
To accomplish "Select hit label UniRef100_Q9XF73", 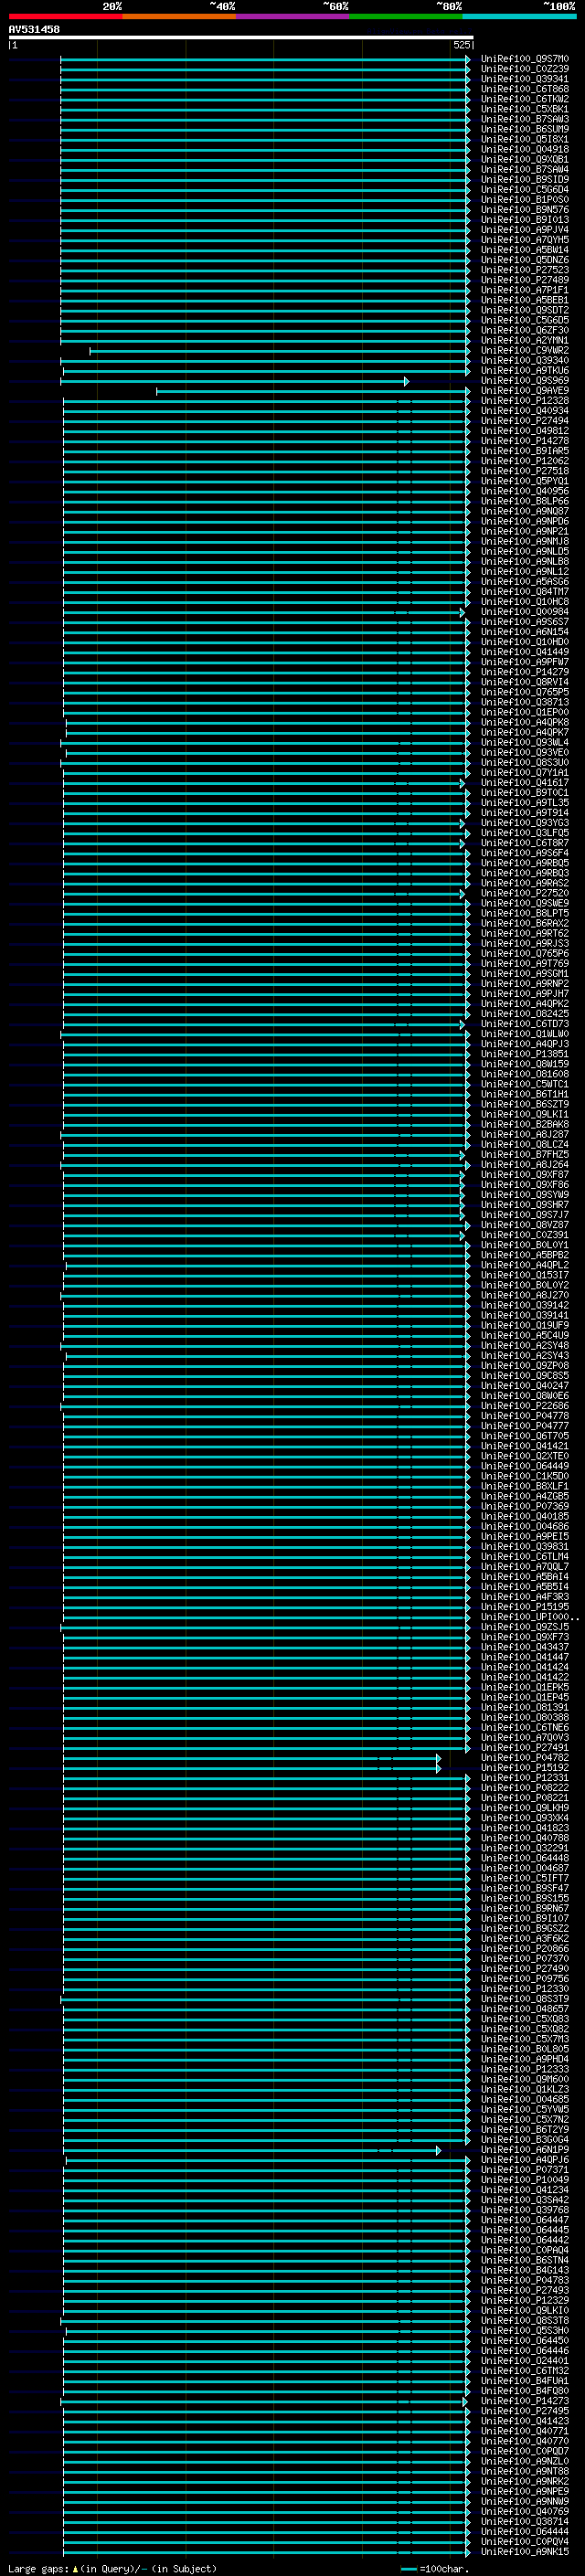I will [525, 1637].
